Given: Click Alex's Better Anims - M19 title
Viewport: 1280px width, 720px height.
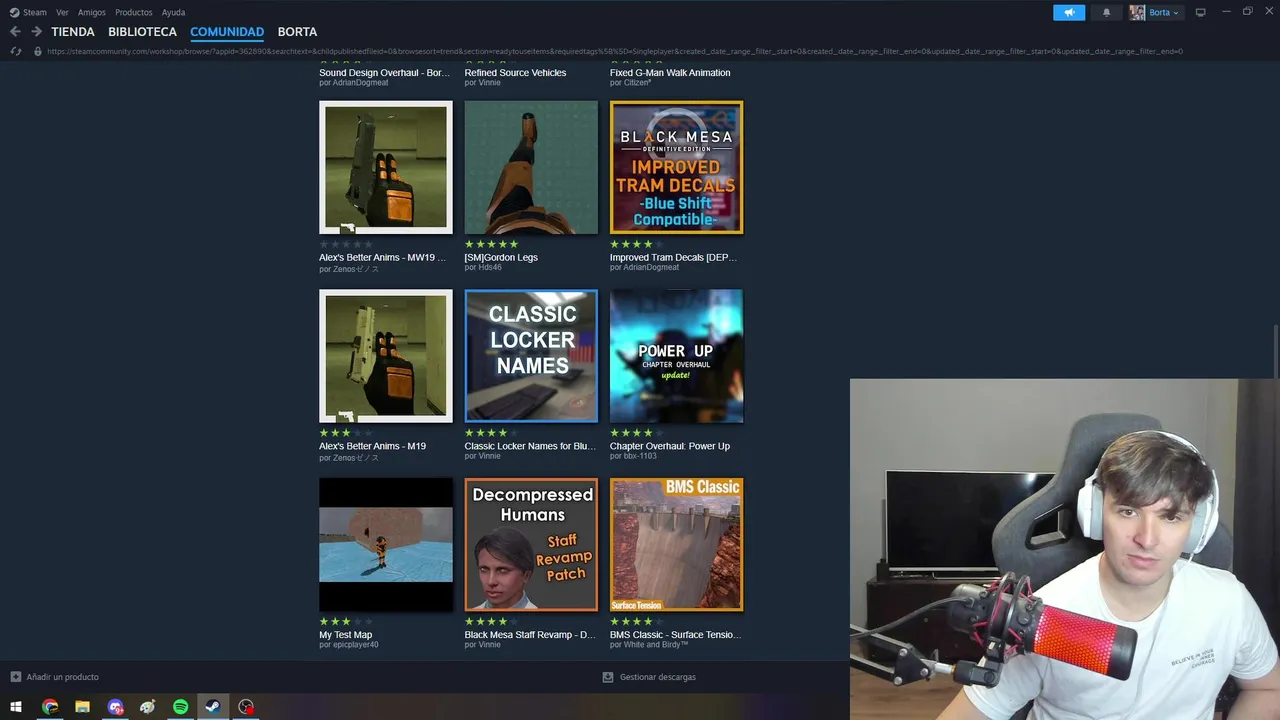Looking at the screenshot, I should [372, 446].
